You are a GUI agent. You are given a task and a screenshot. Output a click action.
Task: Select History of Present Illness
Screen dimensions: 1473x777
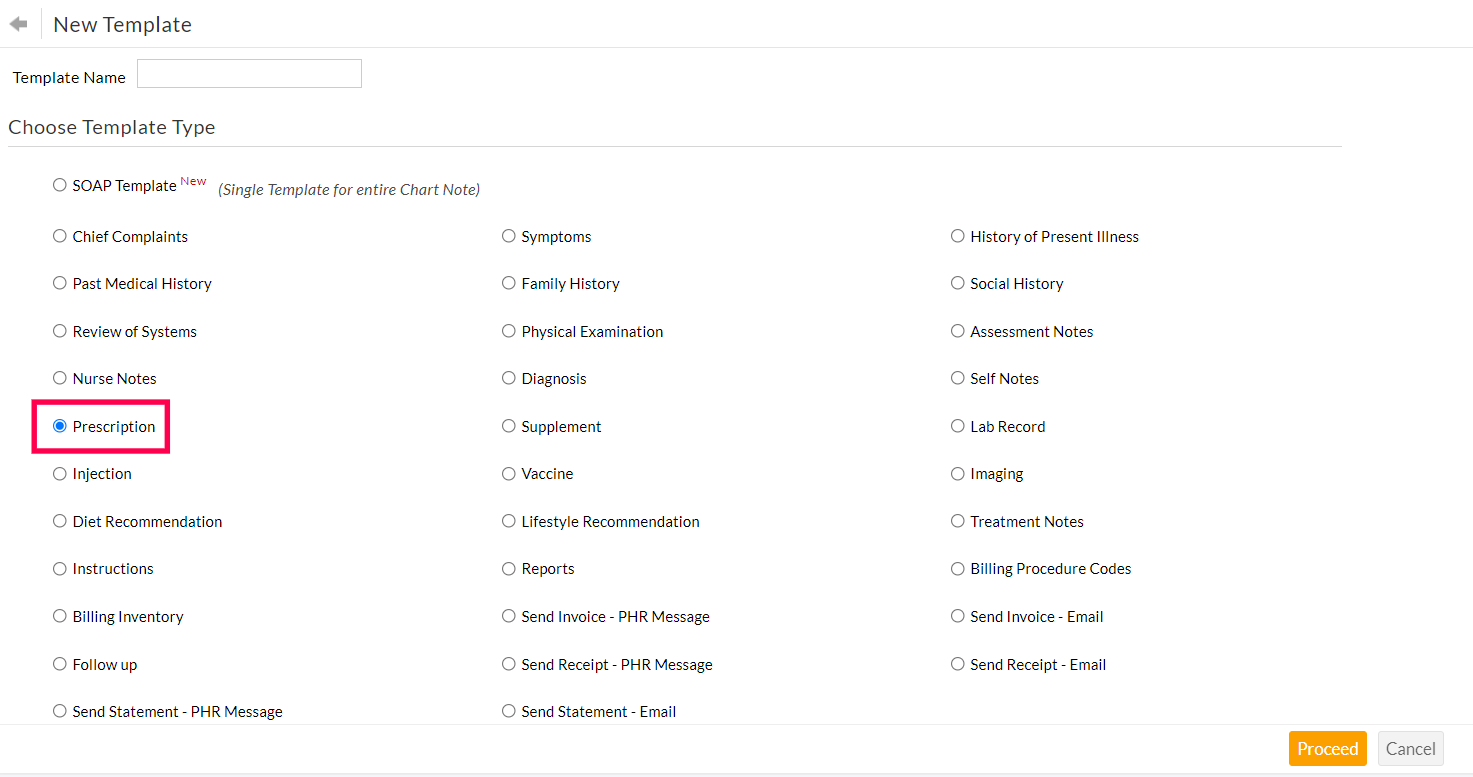pyautogui.click(x=957, y=236)
